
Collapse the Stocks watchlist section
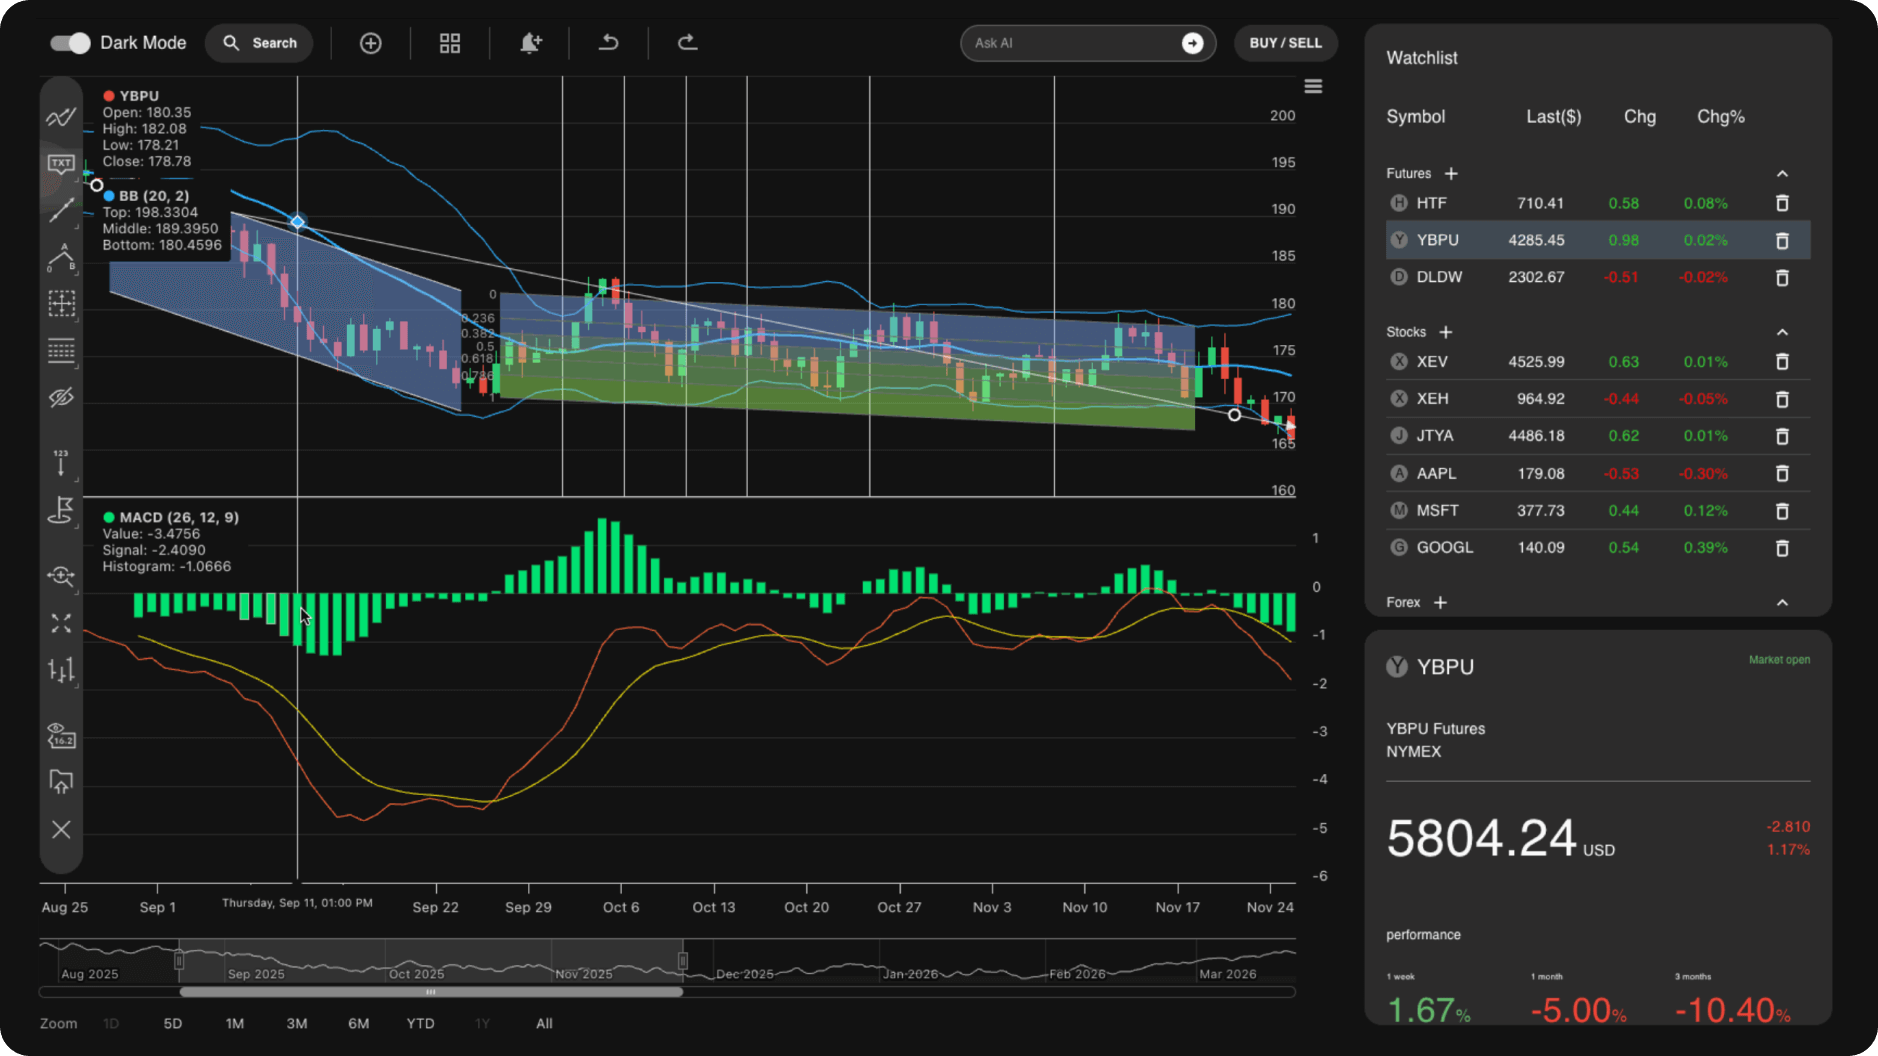pos(1784,331)
